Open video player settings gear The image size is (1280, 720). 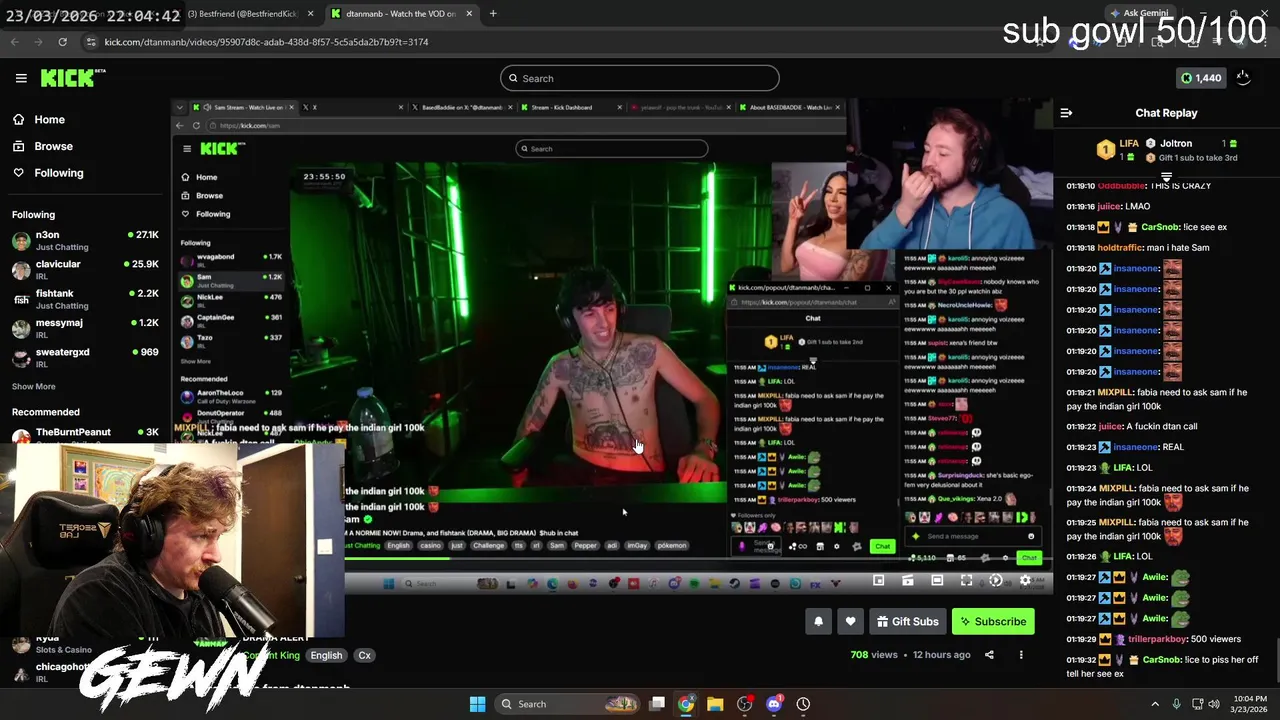1025,580
